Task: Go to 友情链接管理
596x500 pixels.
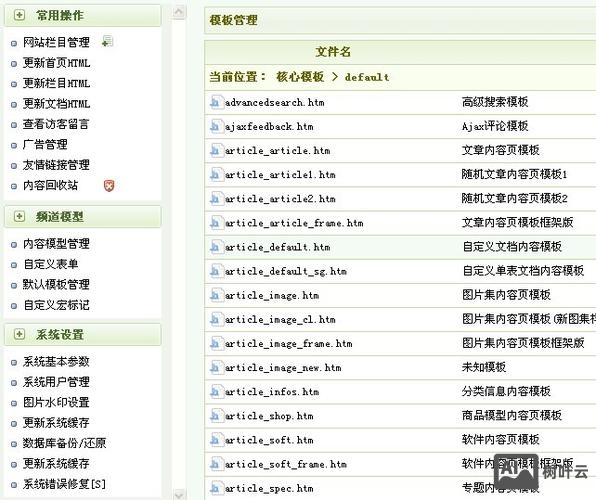Action: [x=56, y=165]
